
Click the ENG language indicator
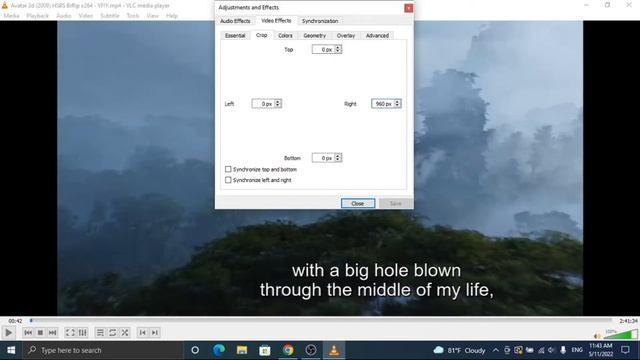click(577, 350)
